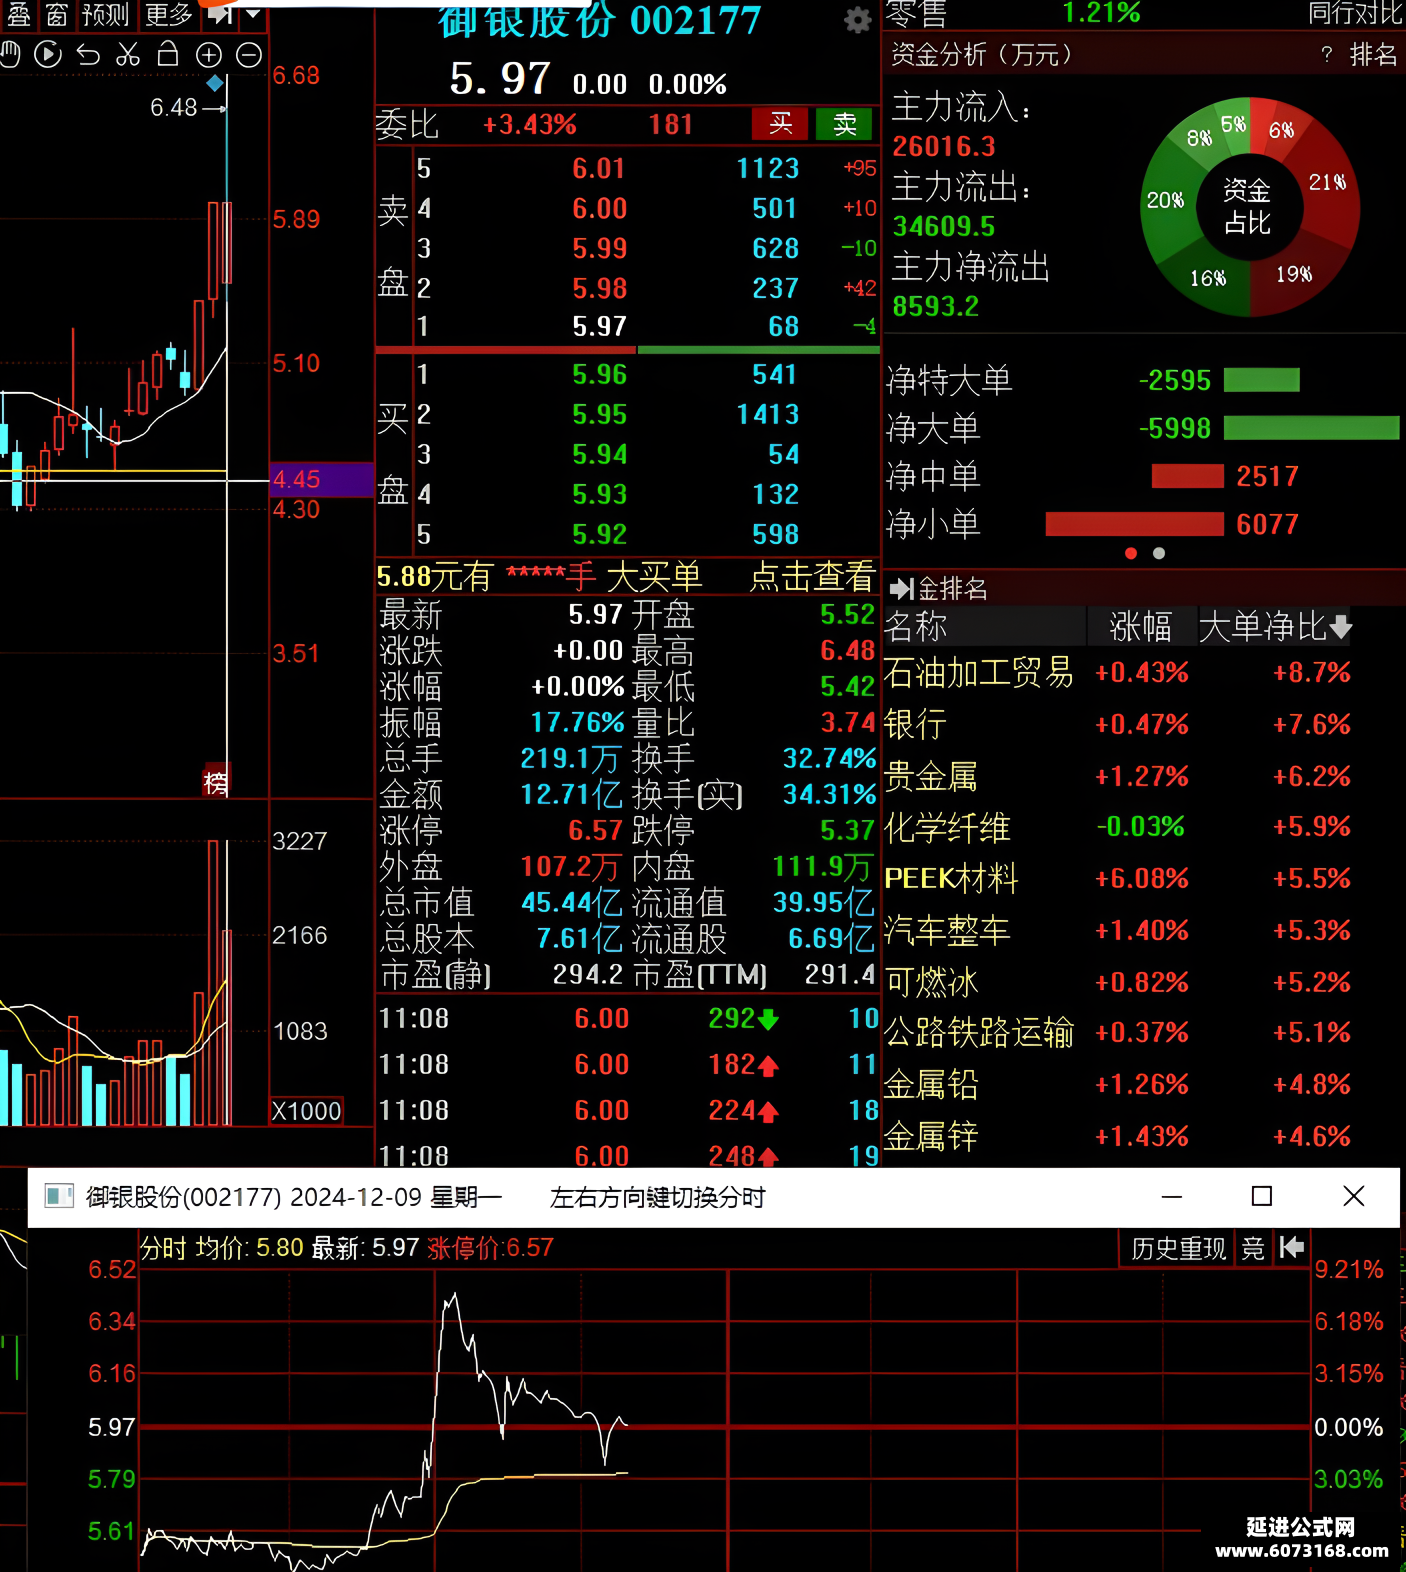Zoom out using the minus circle

249,55
